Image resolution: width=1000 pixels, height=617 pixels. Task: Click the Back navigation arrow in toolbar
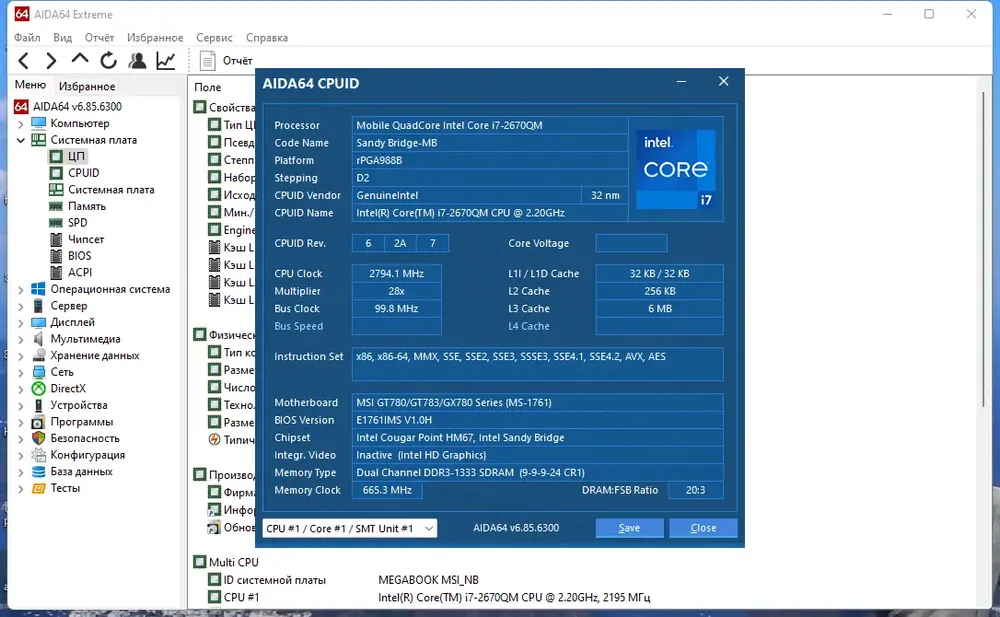[x=24, y=61]
